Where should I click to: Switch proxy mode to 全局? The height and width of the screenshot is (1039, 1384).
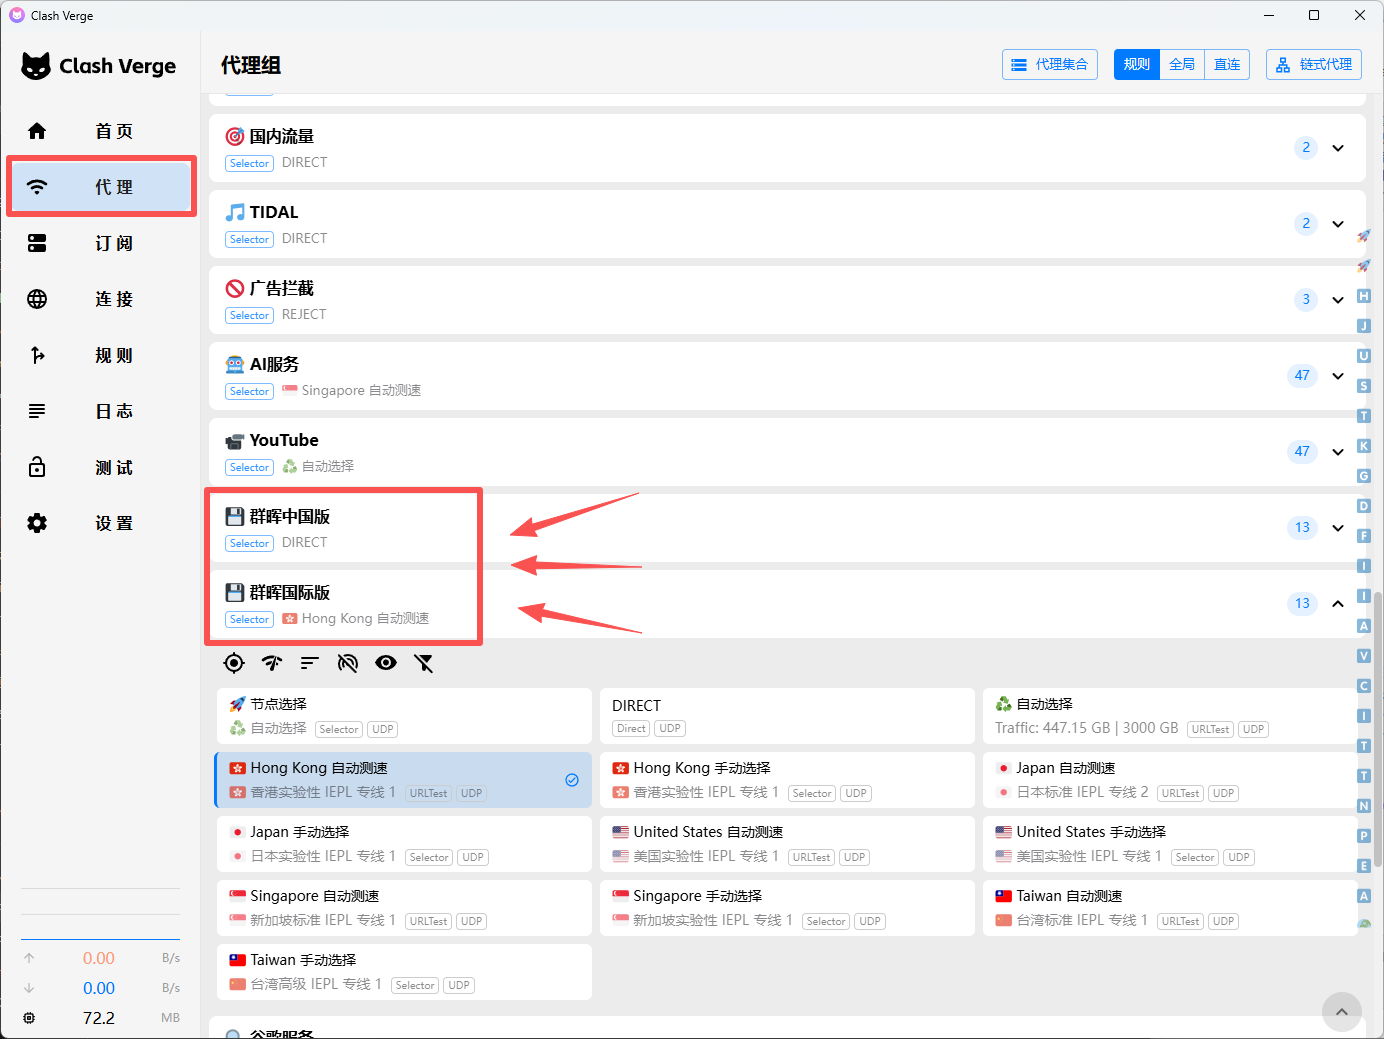(1182, 63)
